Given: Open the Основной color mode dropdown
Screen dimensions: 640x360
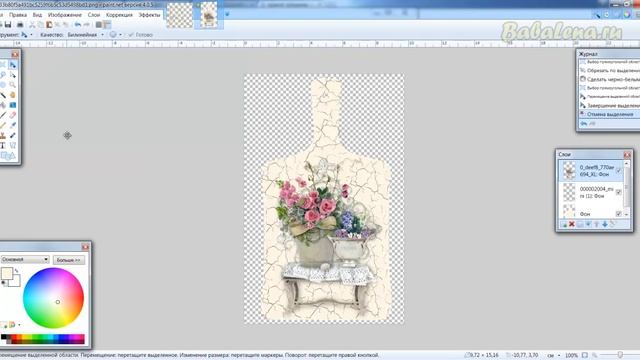Looking at the screenshot, I should tap(25, 260).
